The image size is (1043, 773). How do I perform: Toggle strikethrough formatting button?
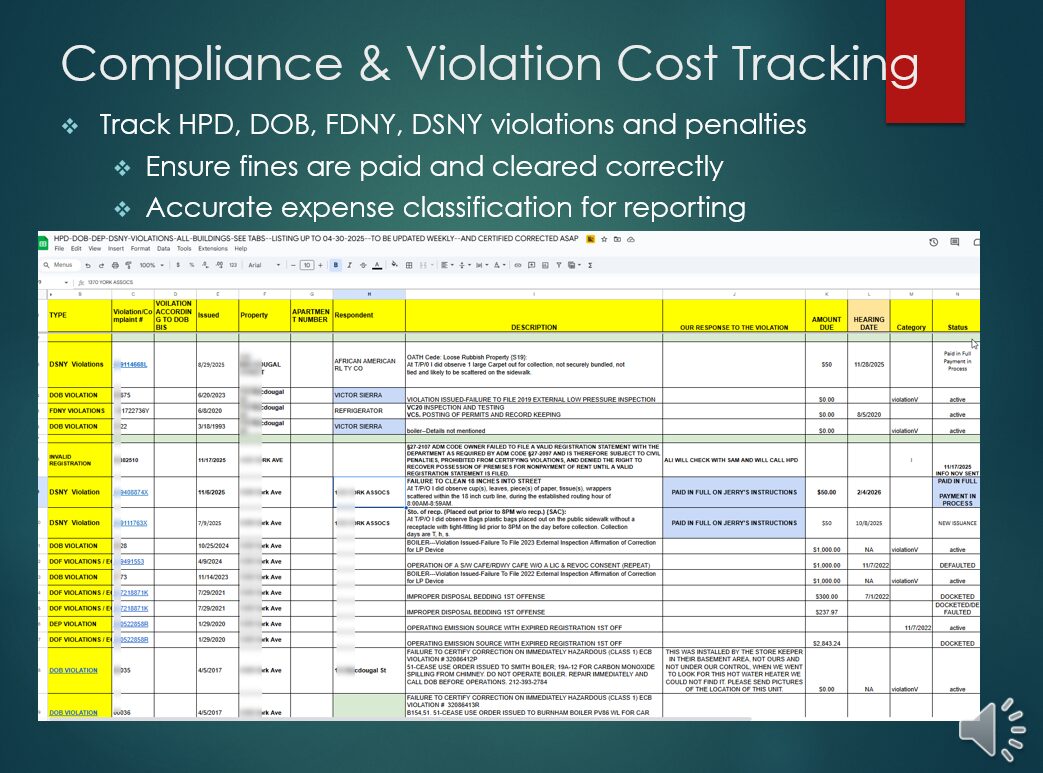[x=362, y=265]
